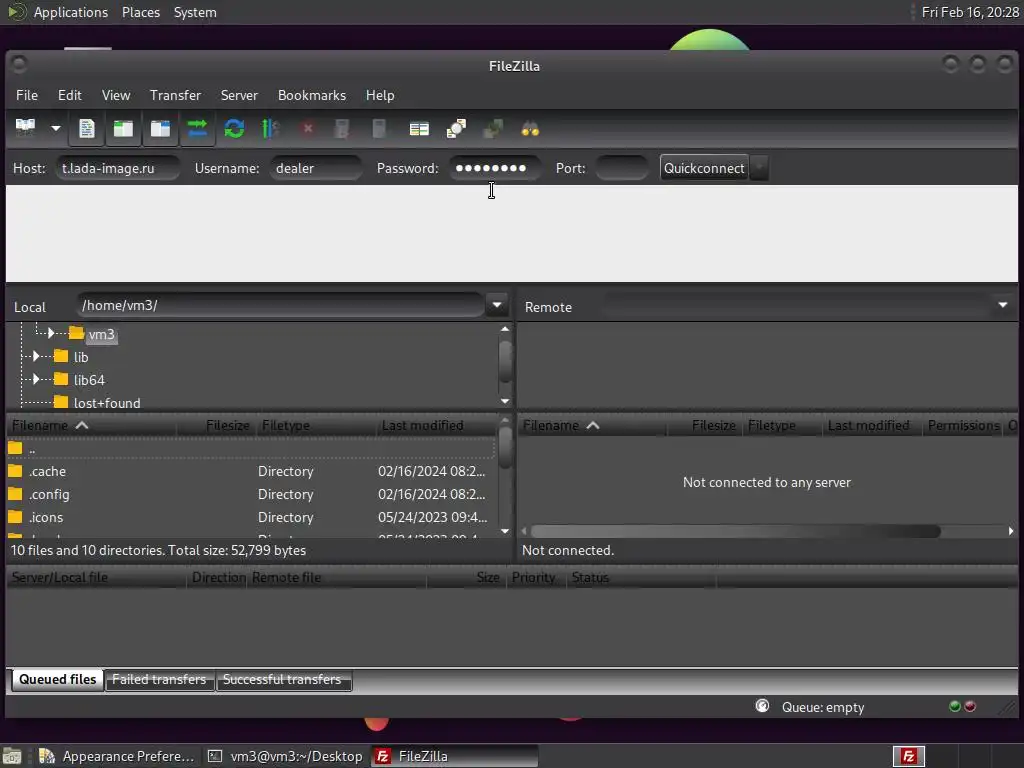Open the Site Manager dropdown arrow

56,129
